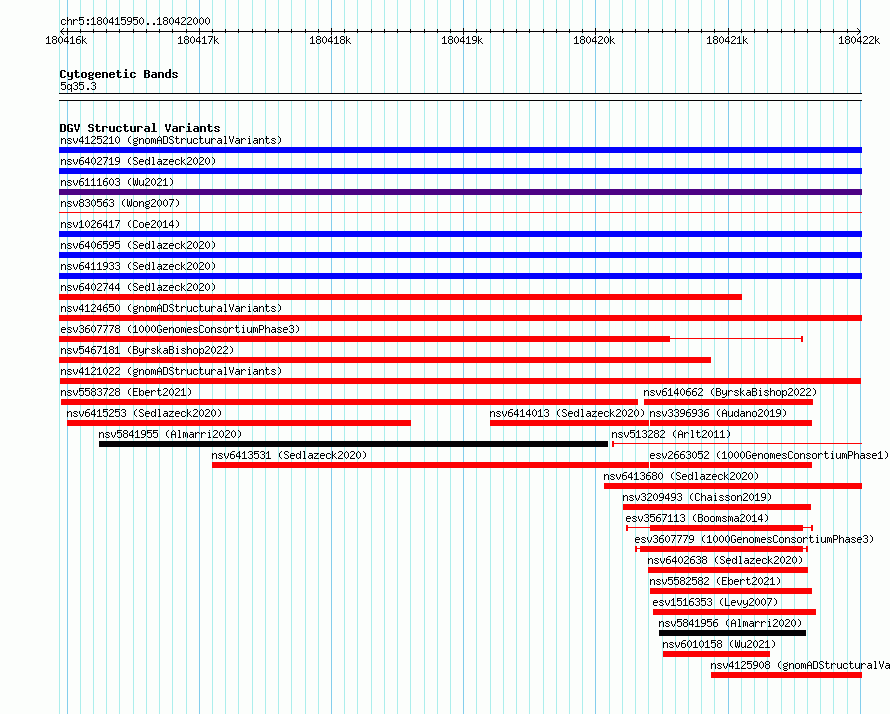Open the nsv6414013 (Sedlazeck2020) label
The image size is (890, 714).
pos(567,413)
